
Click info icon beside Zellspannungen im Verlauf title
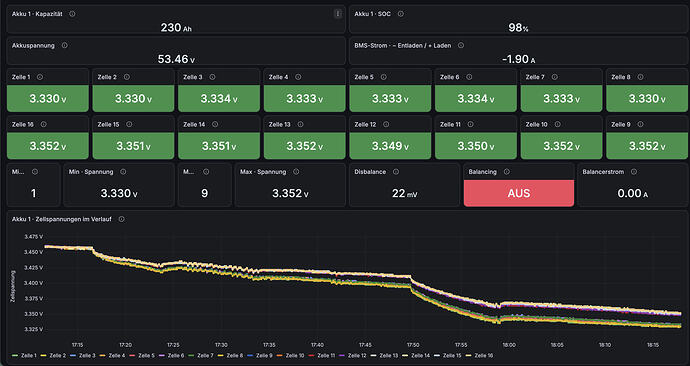(x=121, y=219)
